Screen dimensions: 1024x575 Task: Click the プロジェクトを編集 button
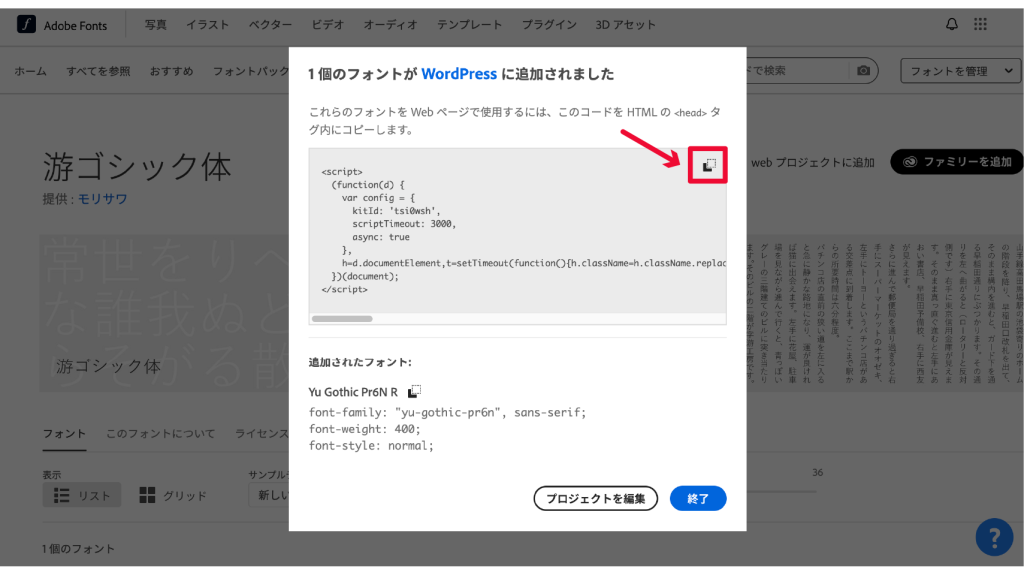pos(596,499)
